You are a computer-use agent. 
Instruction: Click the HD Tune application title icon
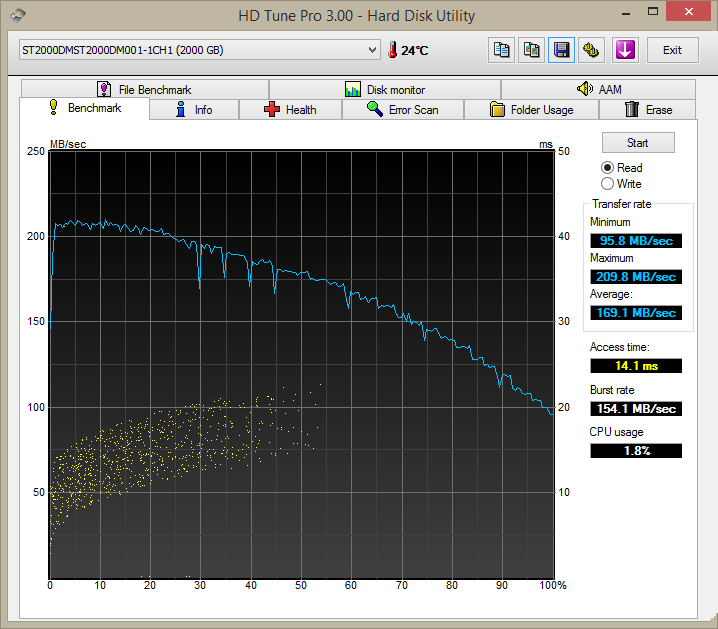[17, 16]
